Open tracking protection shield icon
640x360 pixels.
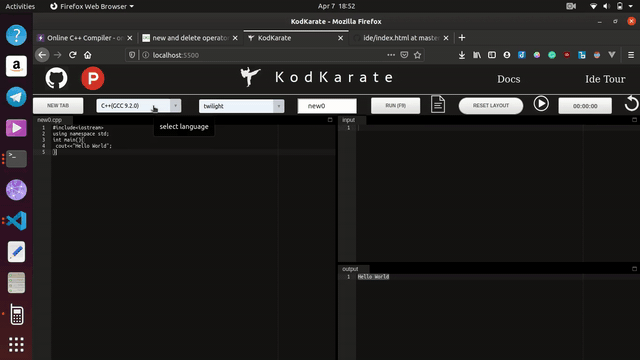(132, 55)
